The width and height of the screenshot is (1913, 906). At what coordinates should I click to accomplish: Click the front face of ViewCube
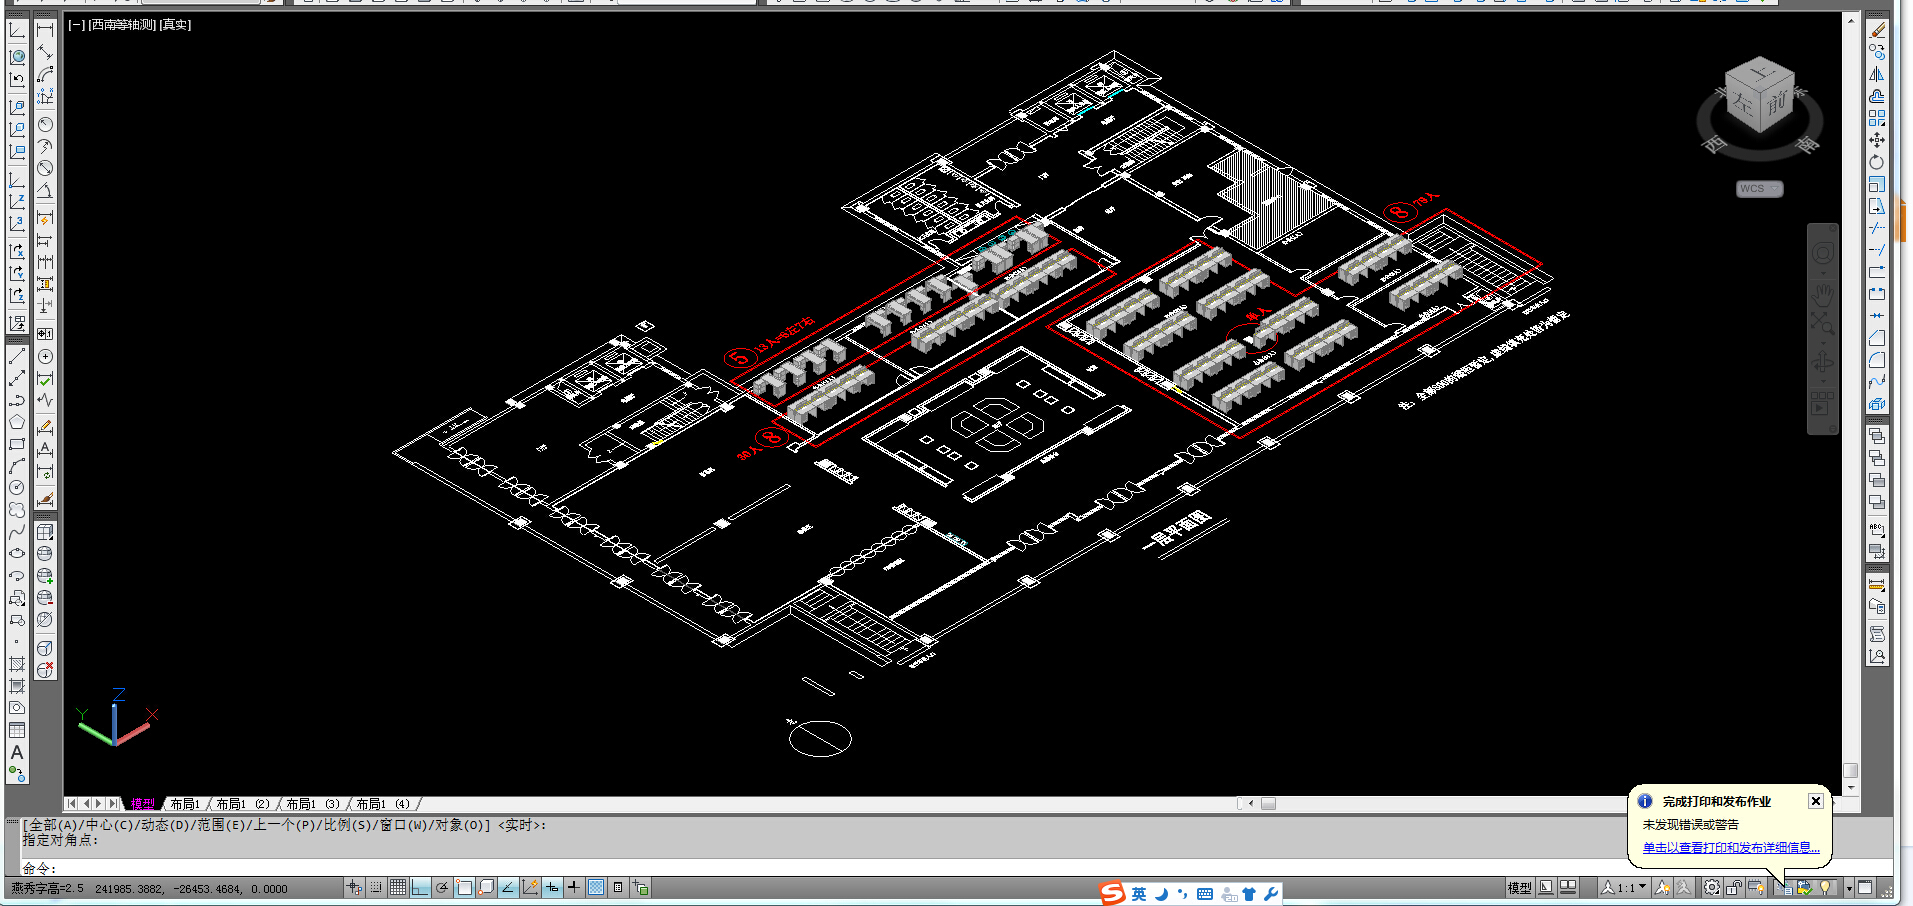tap(1777, 104)
